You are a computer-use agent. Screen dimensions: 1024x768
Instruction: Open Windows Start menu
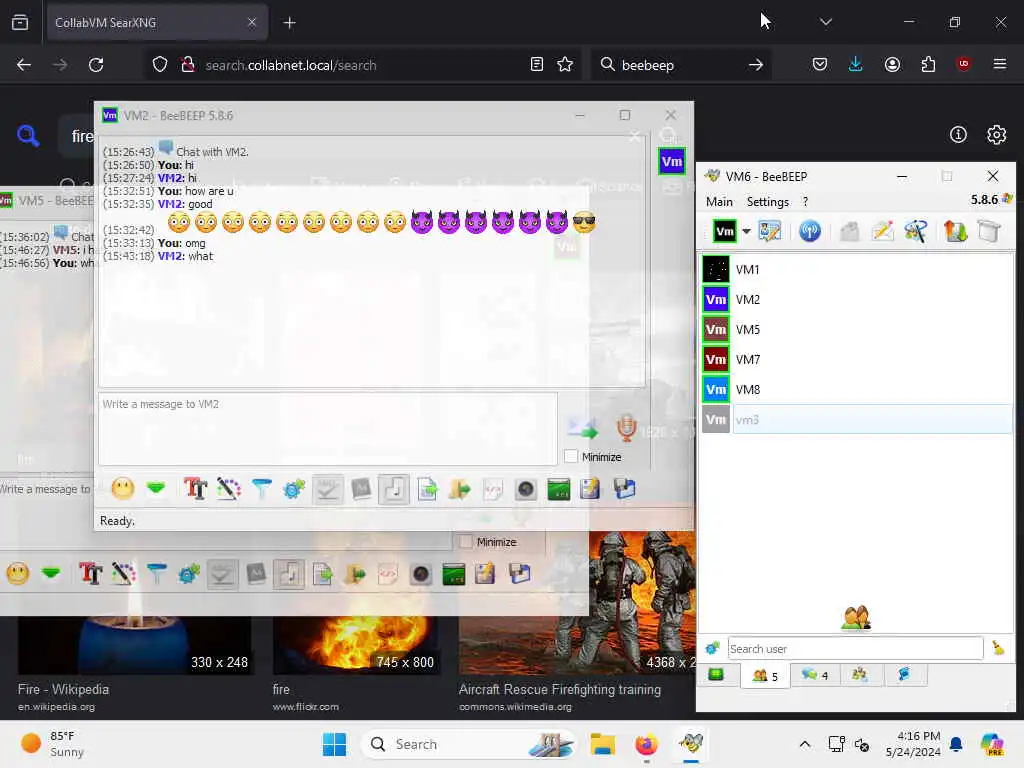pos(334,744)
